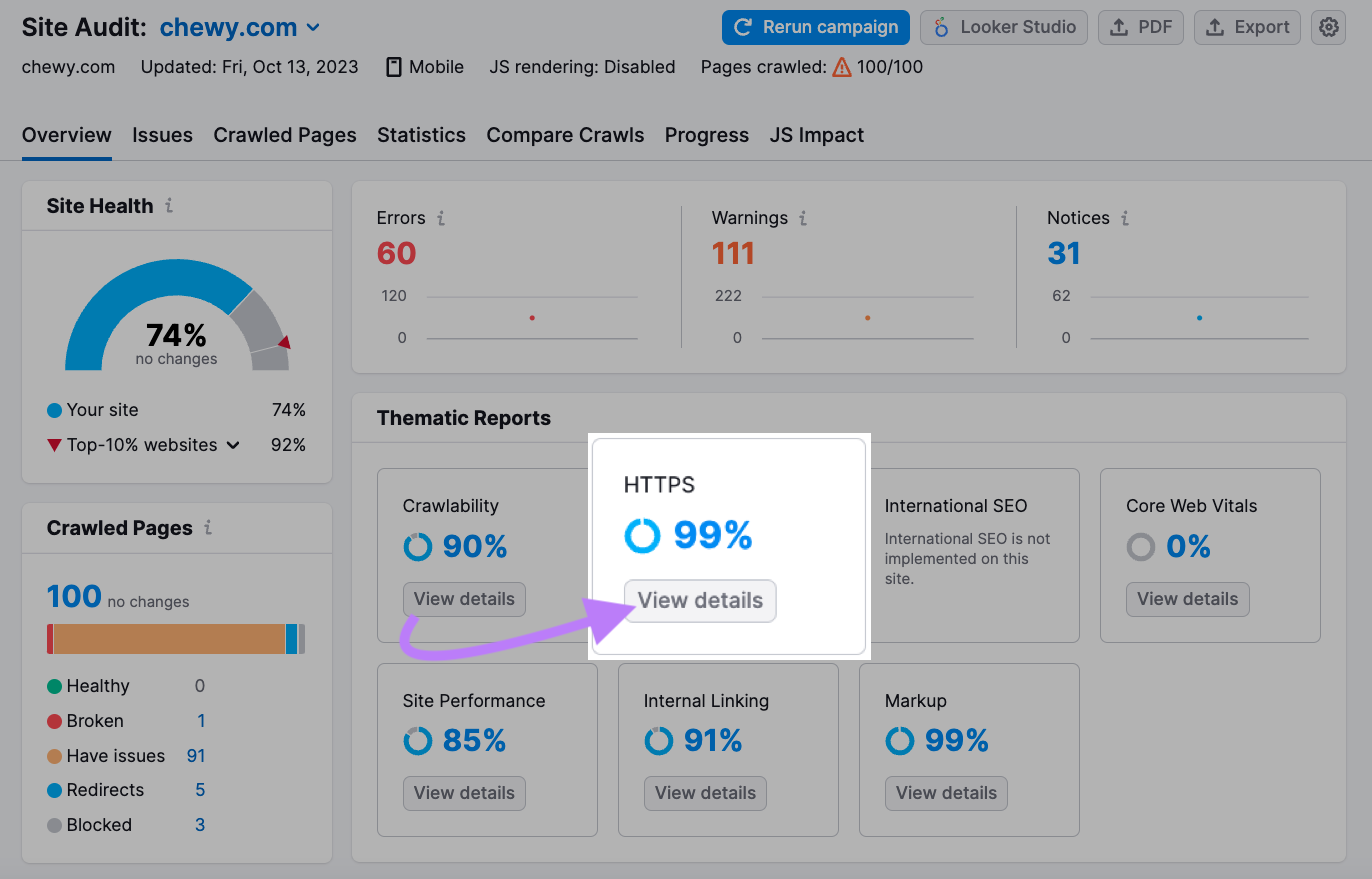The width and height of the screenshot is (1372, 879).
Task: View details for Core Web Vitals
Action: tap(1188, 599)
